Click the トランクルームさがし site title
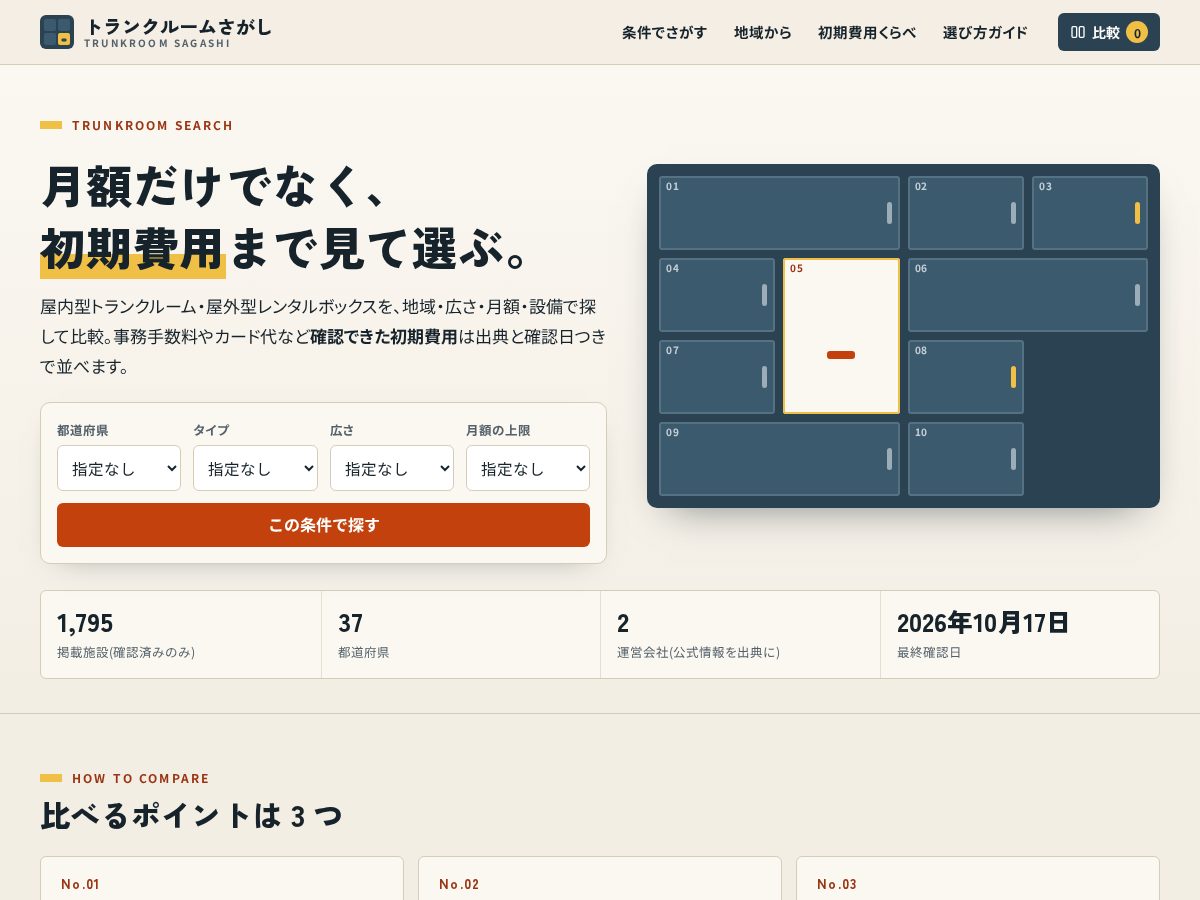 pos(178,27)
